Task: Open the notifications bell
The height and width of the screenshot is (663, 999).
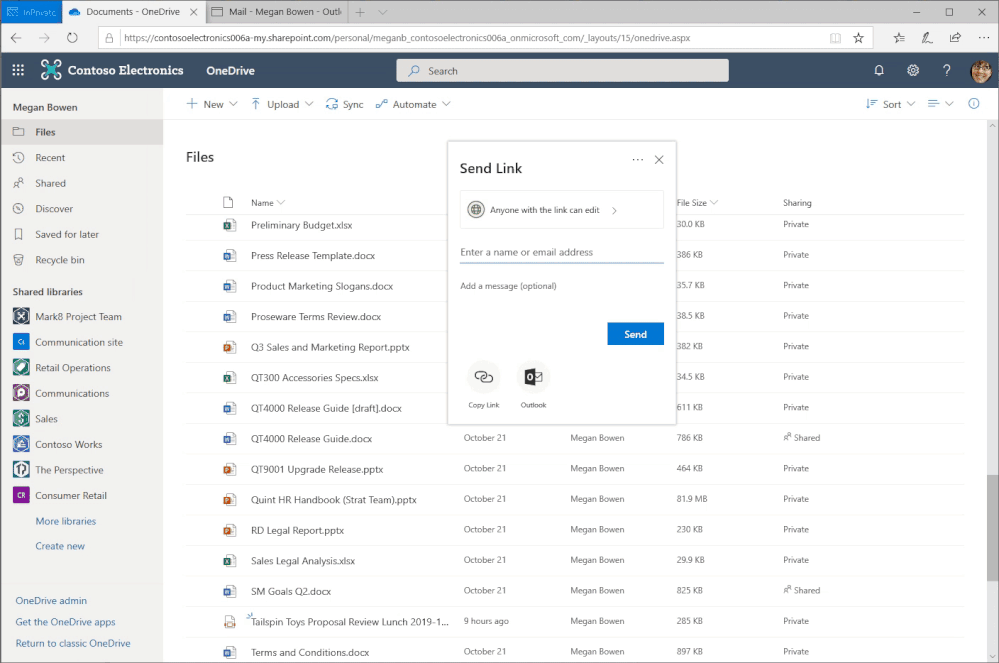Action: click(x=879, y=70)
